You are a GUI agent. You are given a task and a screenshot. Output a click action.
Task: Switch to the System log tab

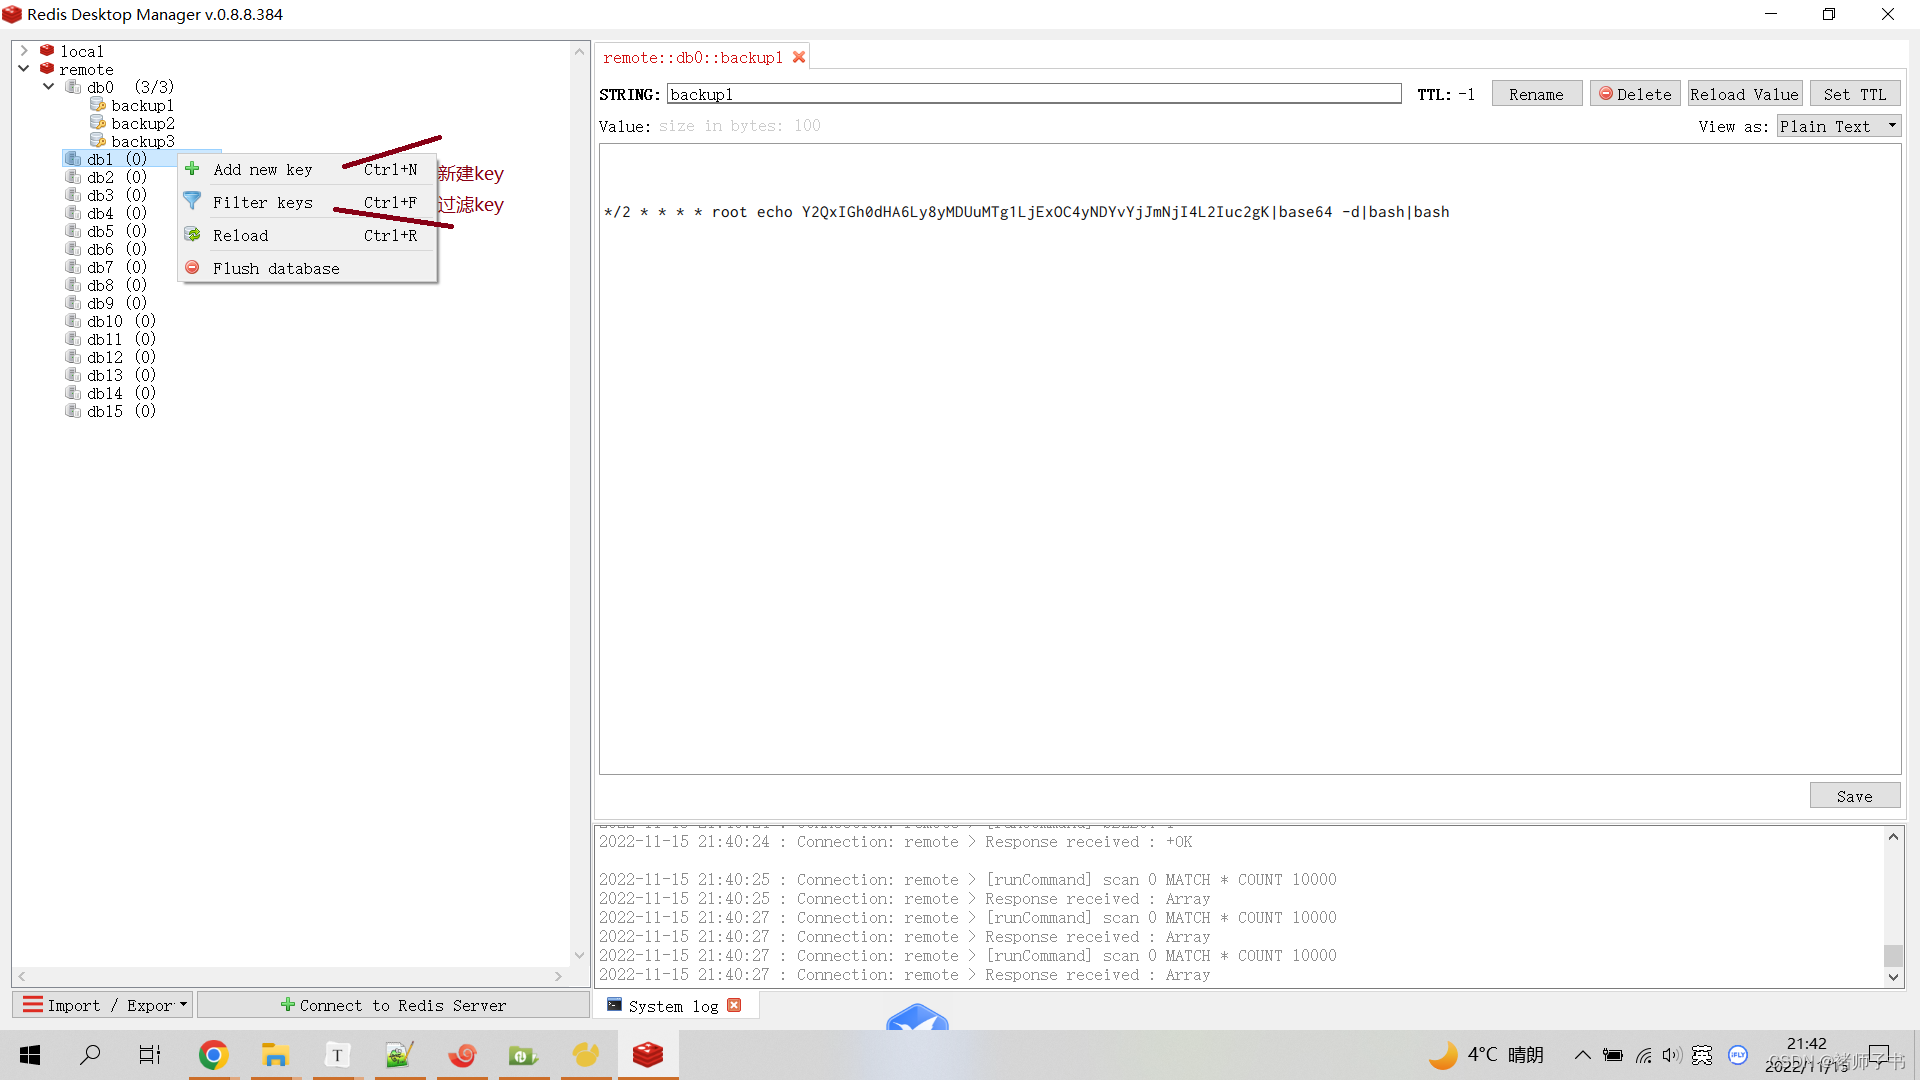tap(673, 1006)
